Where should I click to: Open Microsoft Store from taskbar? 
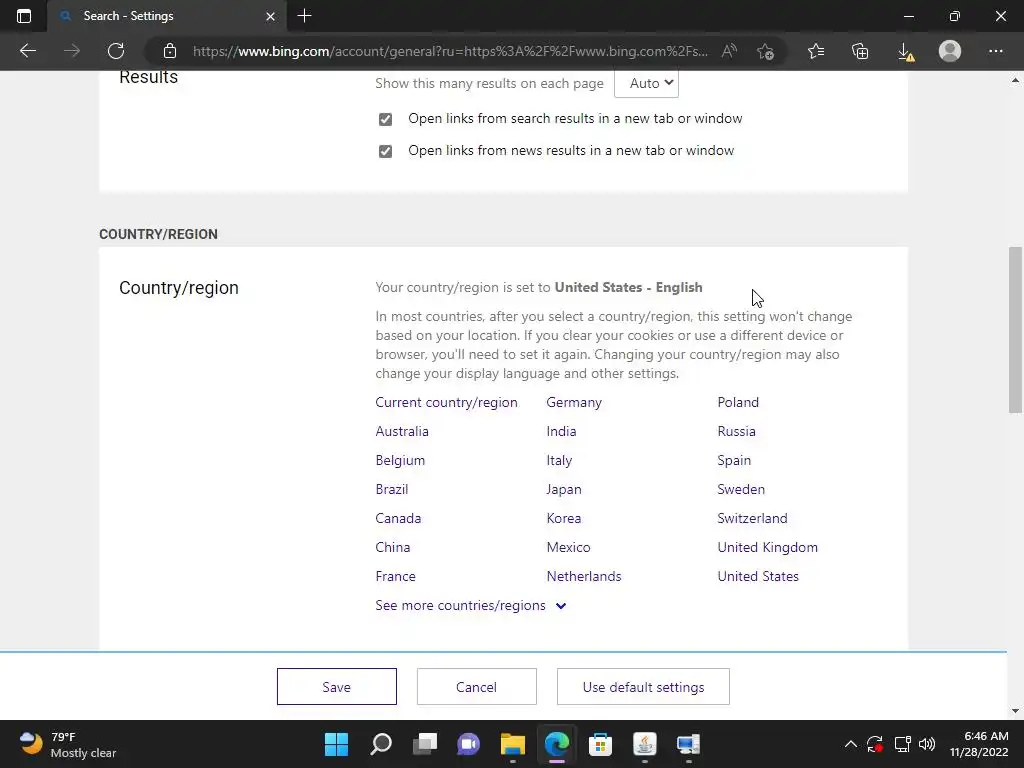(x=600, y=744)
